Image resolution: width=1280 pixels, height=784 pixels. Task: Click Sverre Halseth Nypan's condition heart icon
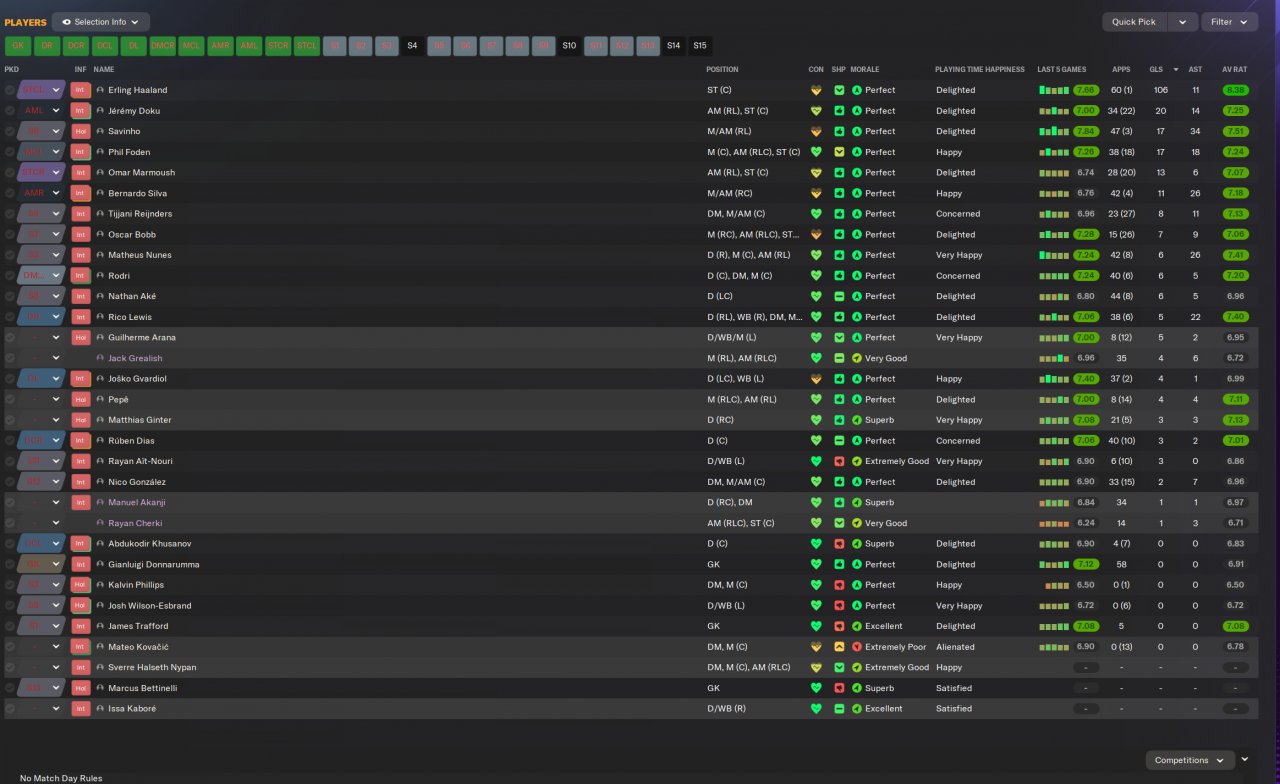[x=816, y=667]
